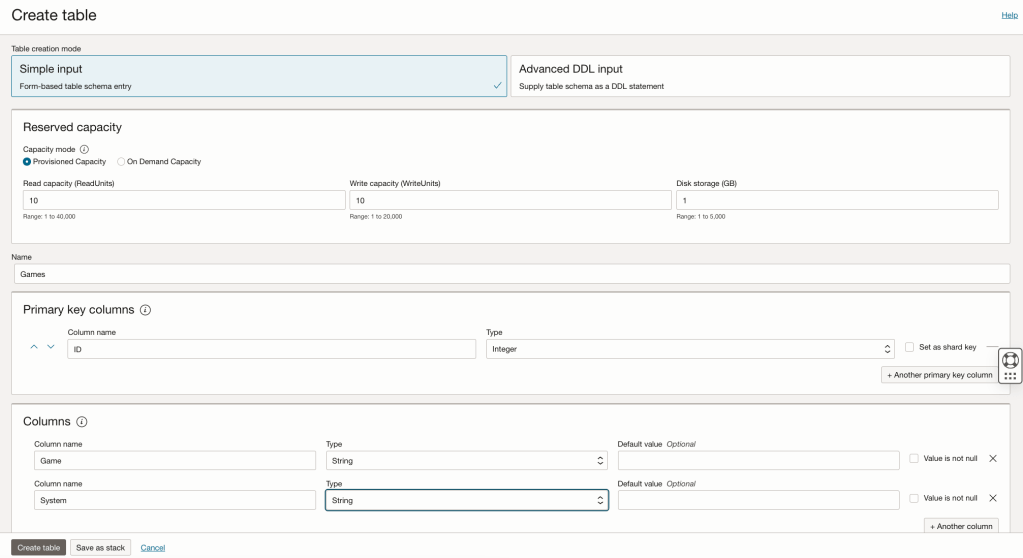Select the On Demand Capacity radio button

tap(122, 161)
